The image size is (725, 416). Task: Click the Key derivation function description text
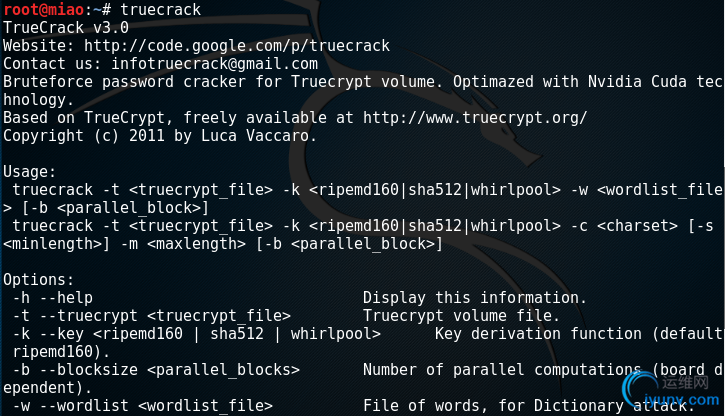538,334
